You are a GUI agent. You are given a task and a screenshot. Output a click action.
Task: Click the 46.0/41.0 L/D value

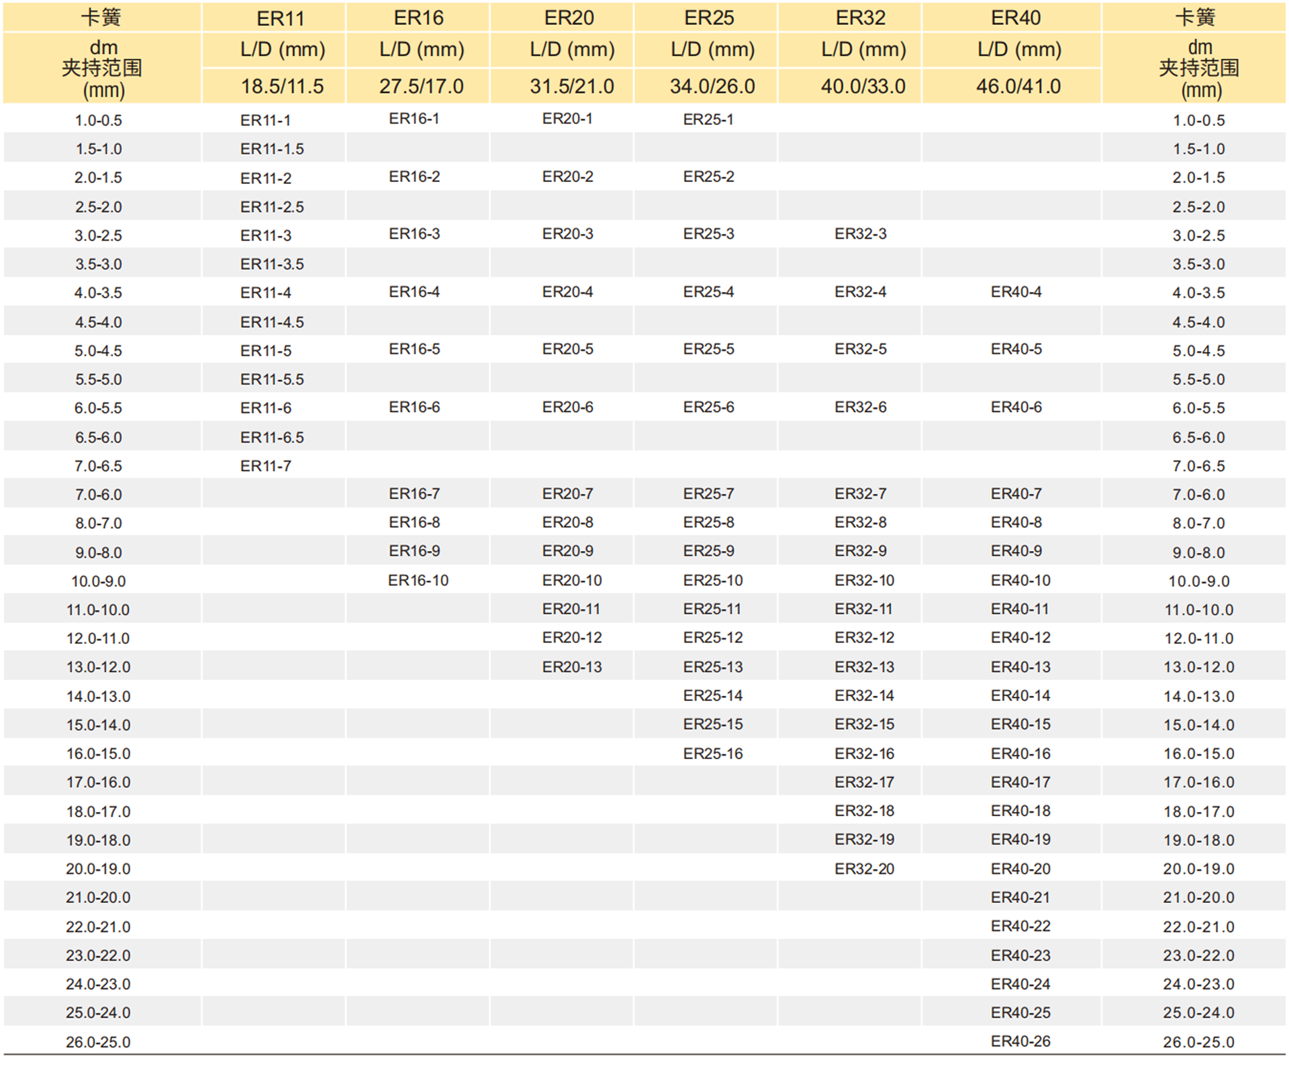1018,86
